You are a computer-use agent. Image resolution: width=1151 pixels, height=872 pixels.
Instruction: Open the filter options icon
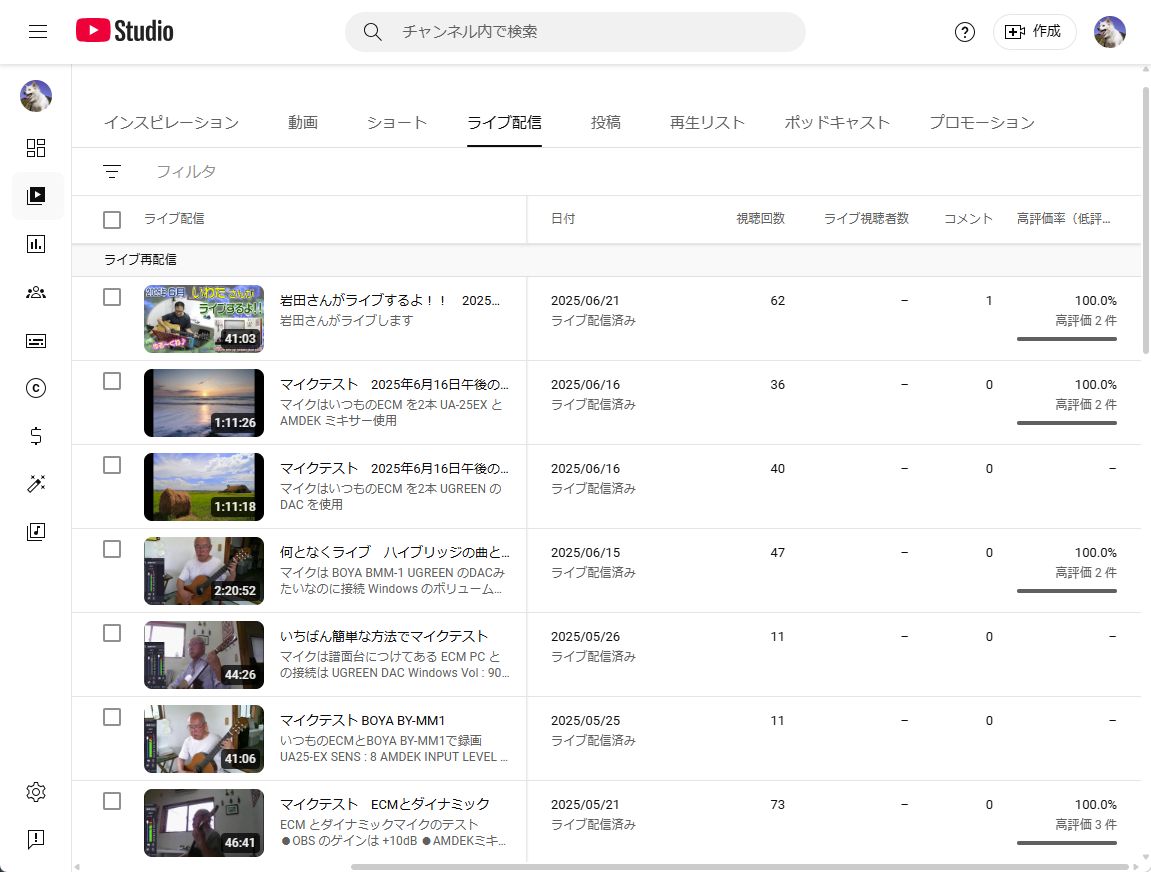(x=112, y=172)
